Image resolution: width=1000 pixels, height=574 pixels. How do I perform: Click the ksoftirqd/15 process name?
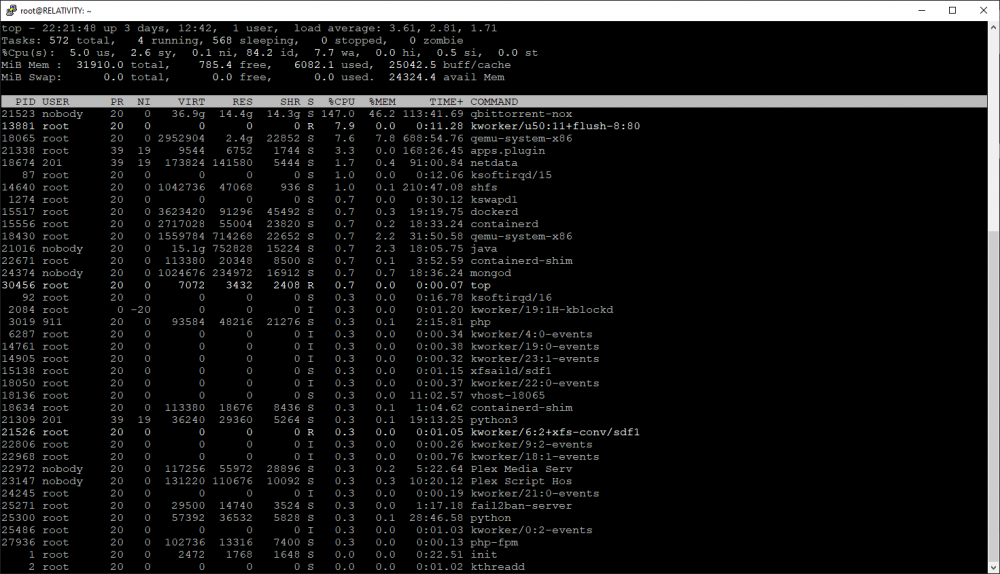point(511,175)
